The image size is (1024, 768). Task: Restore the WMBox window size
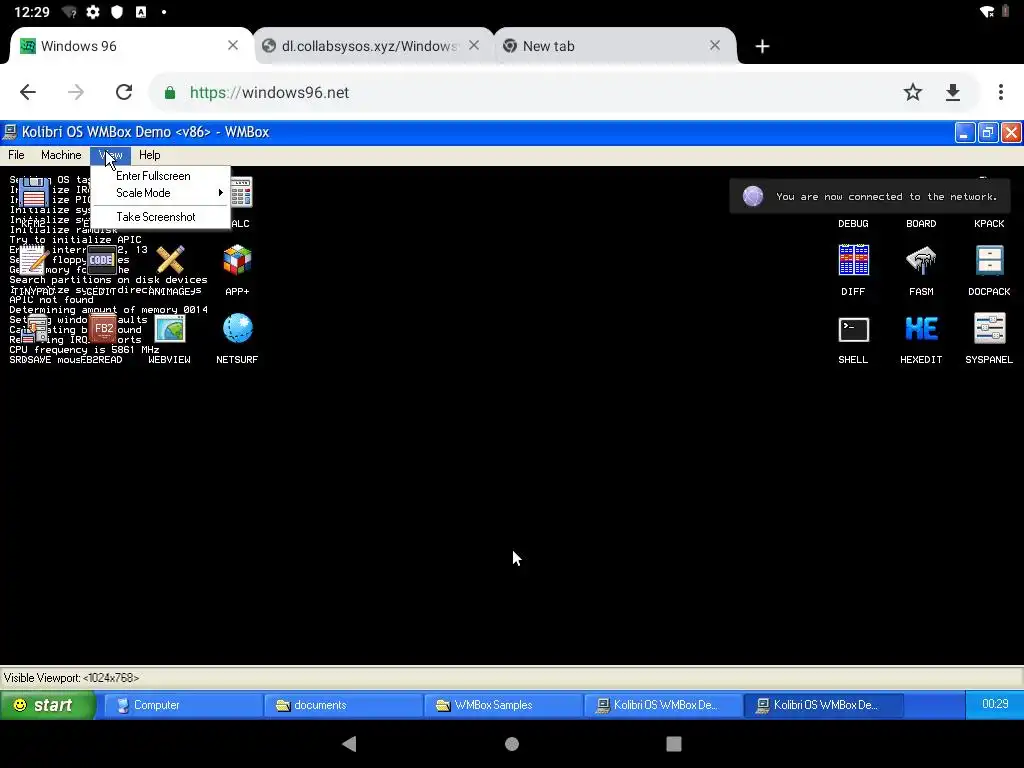coord(987,133)
